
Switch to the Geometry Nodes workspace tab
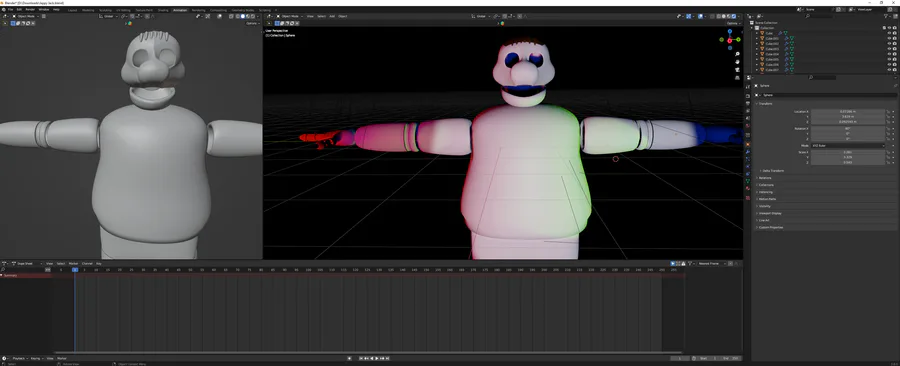pyautogui.click(x=243, y=10)
